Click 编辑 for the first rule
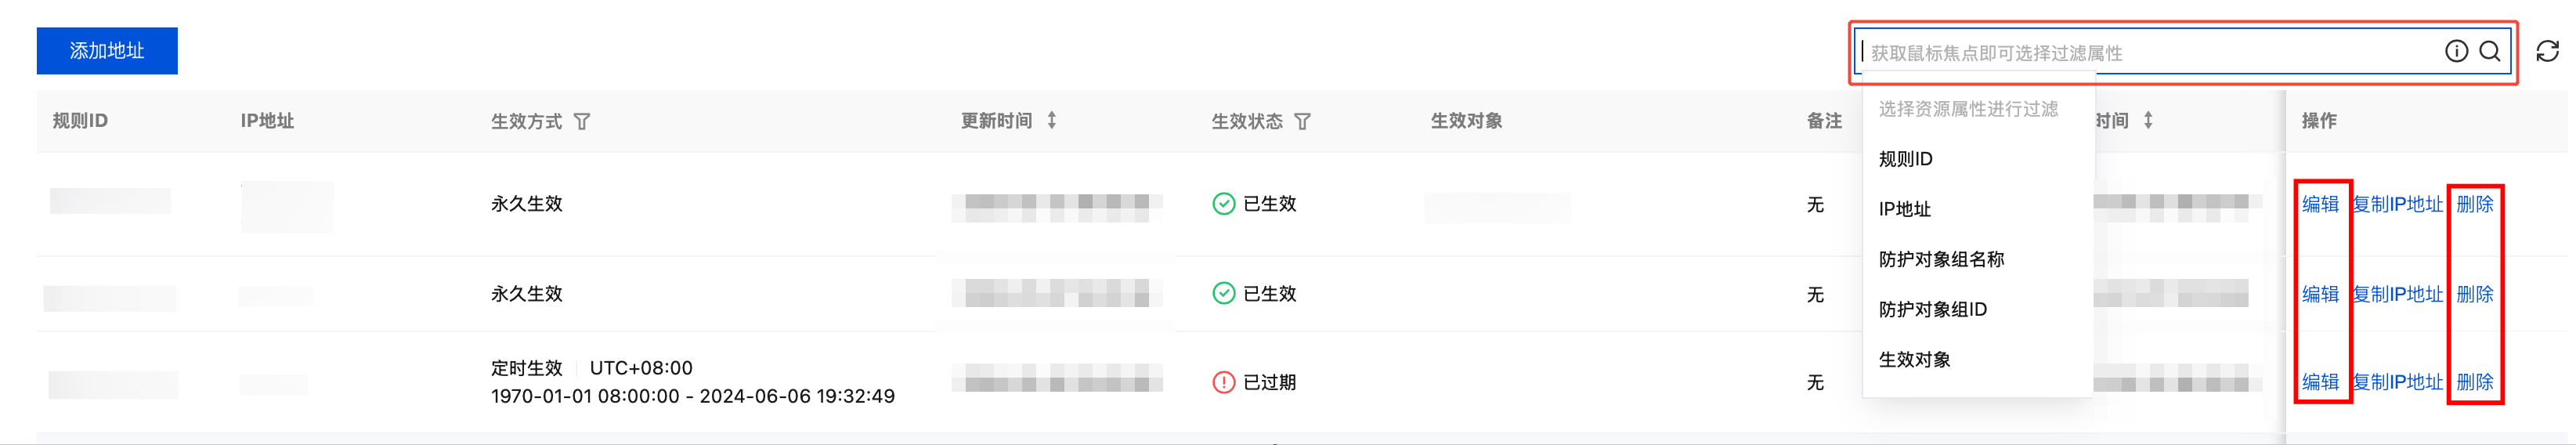The image size is (2576, 445). pyautogui.click(x=2320, y=204)
